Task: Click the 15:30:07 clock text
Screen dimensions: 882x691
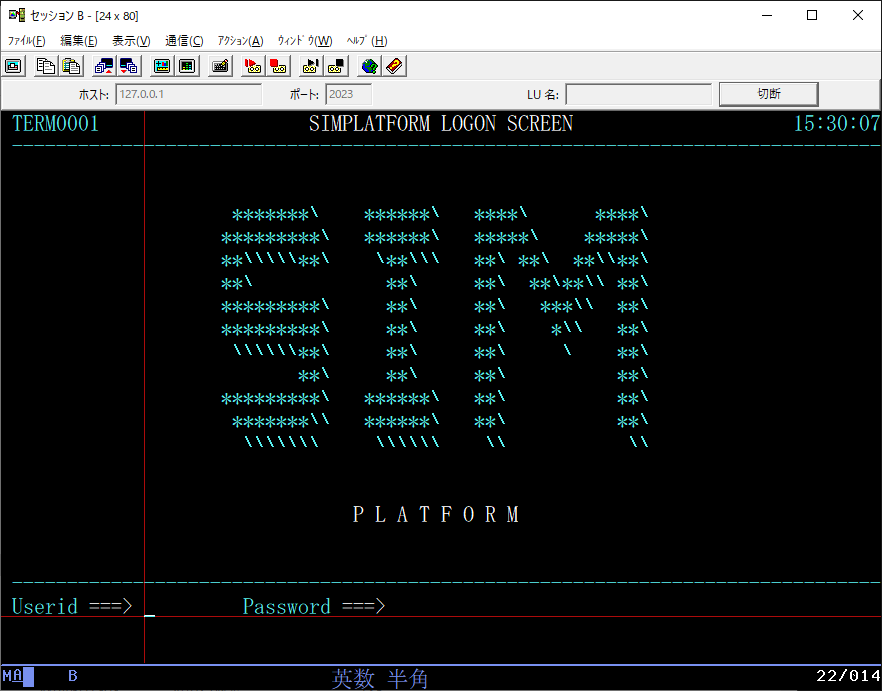Action: (x=836, y=124)
